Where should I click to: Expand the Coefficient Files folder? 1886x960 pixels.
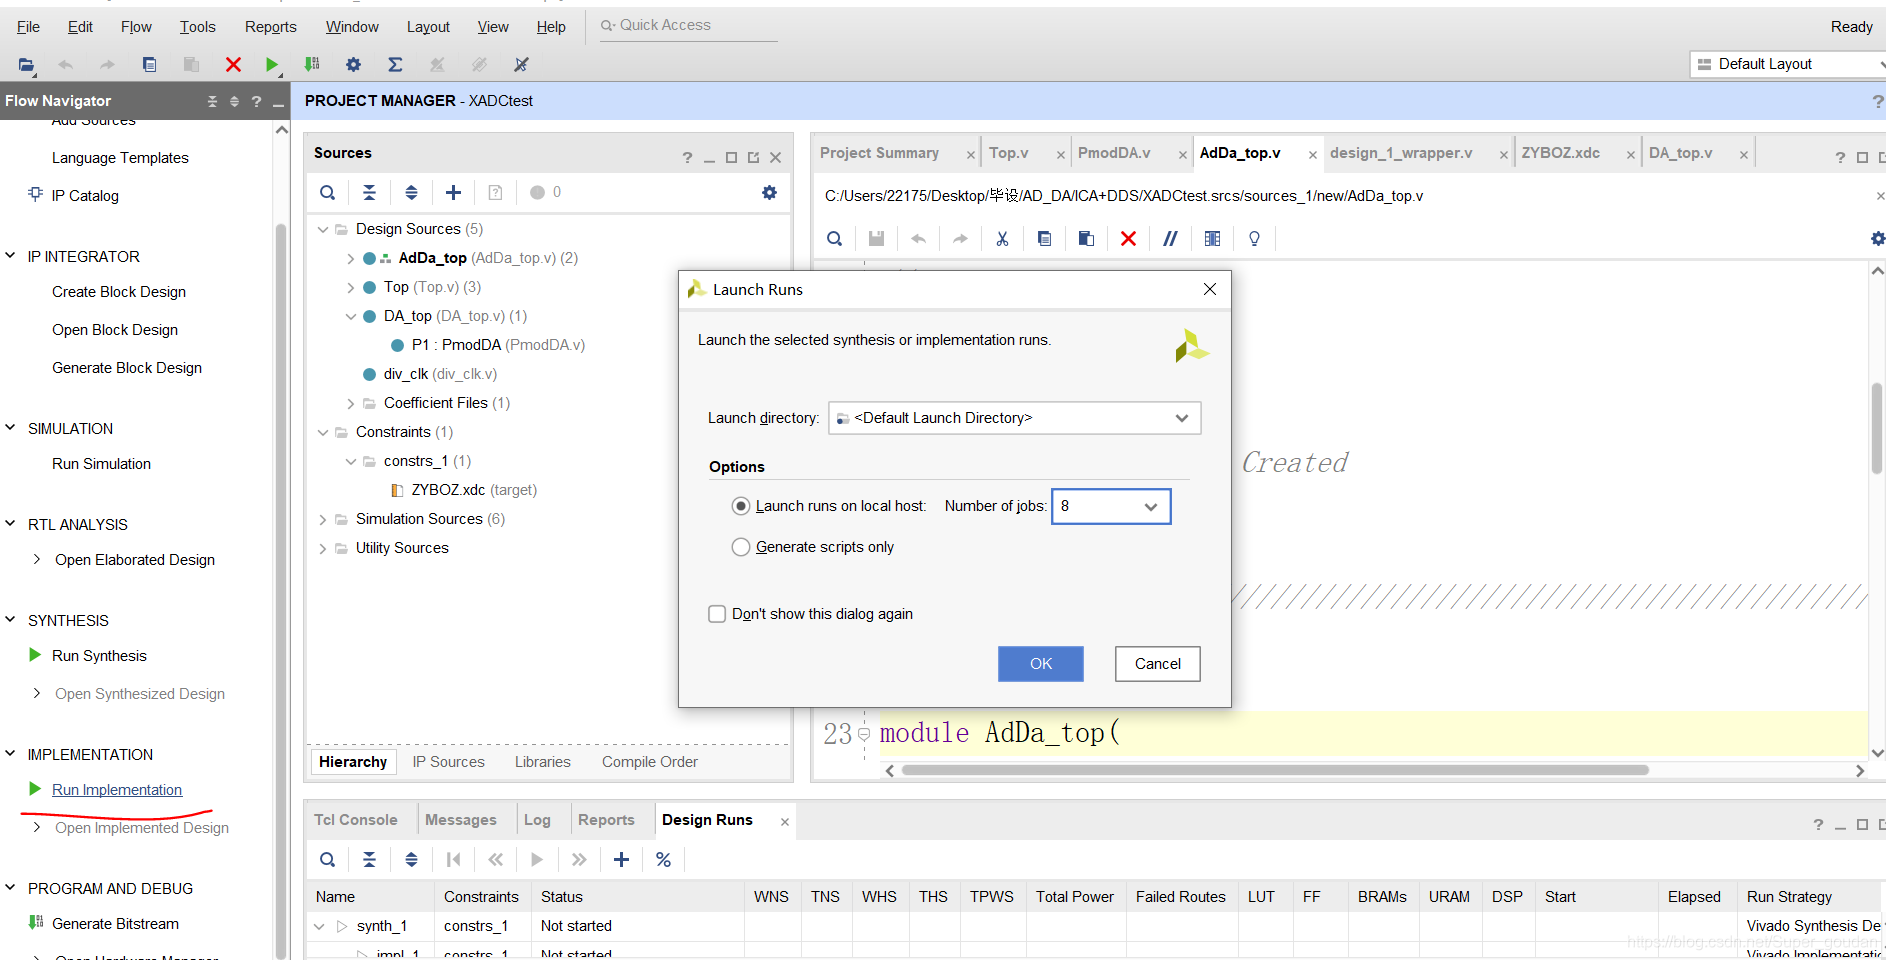coord(350,403)
